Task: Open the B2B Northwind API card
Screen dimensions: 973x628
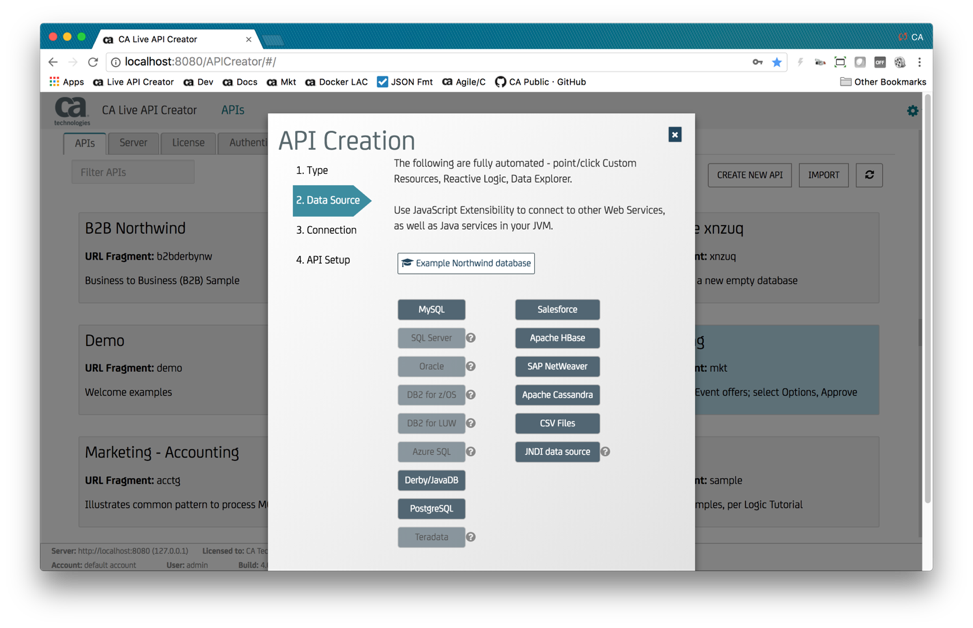Action: tap(174, 258)
